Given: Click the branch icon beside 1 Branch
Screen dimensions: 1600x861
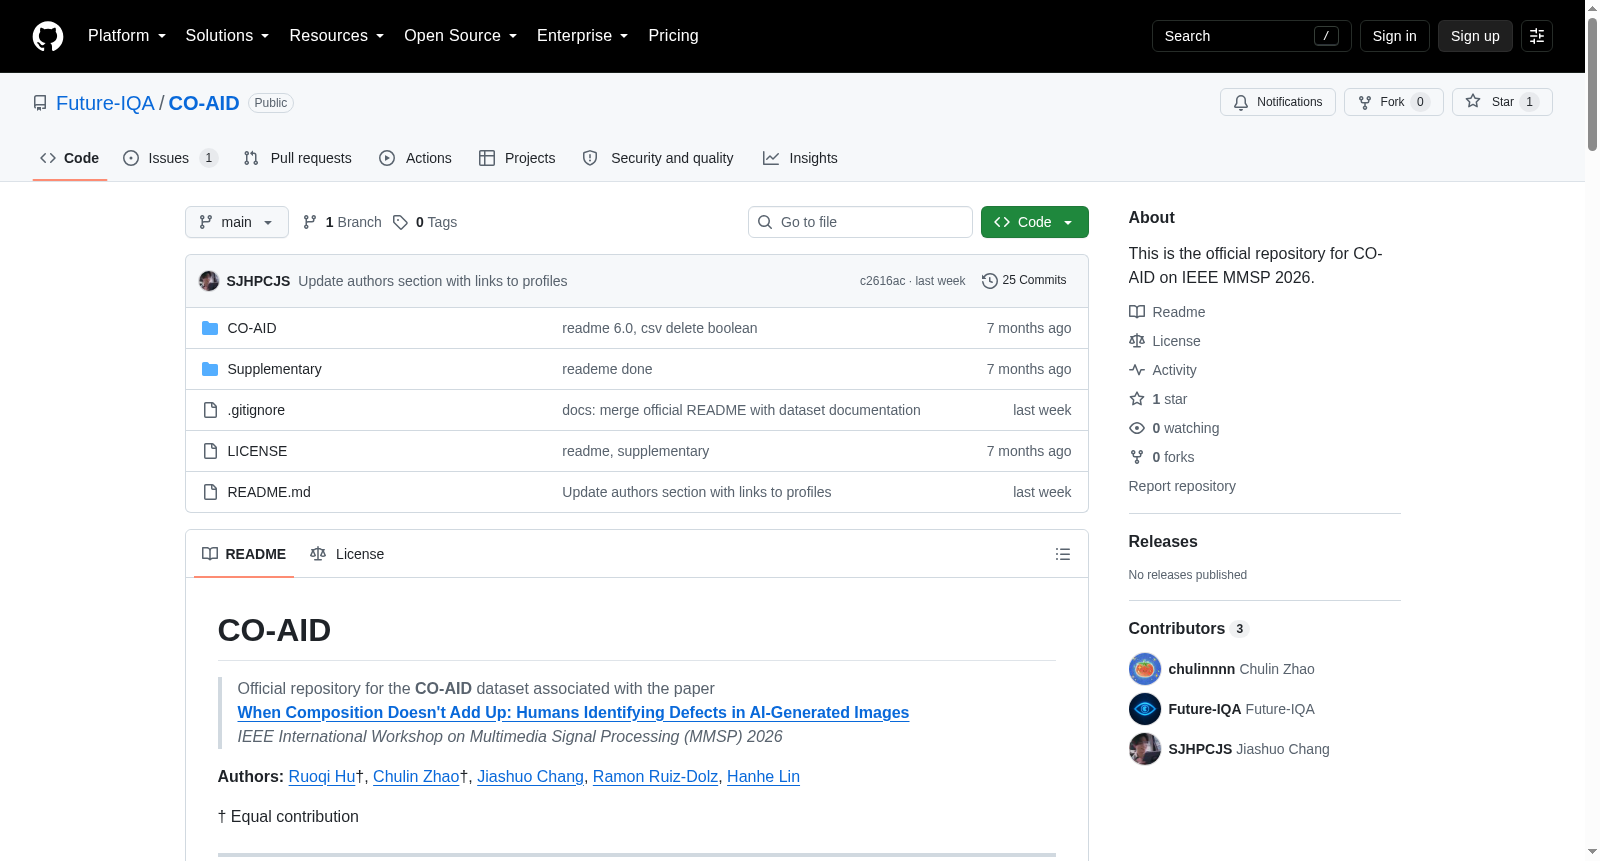Looking at the screenshot, I should point(310,222).
